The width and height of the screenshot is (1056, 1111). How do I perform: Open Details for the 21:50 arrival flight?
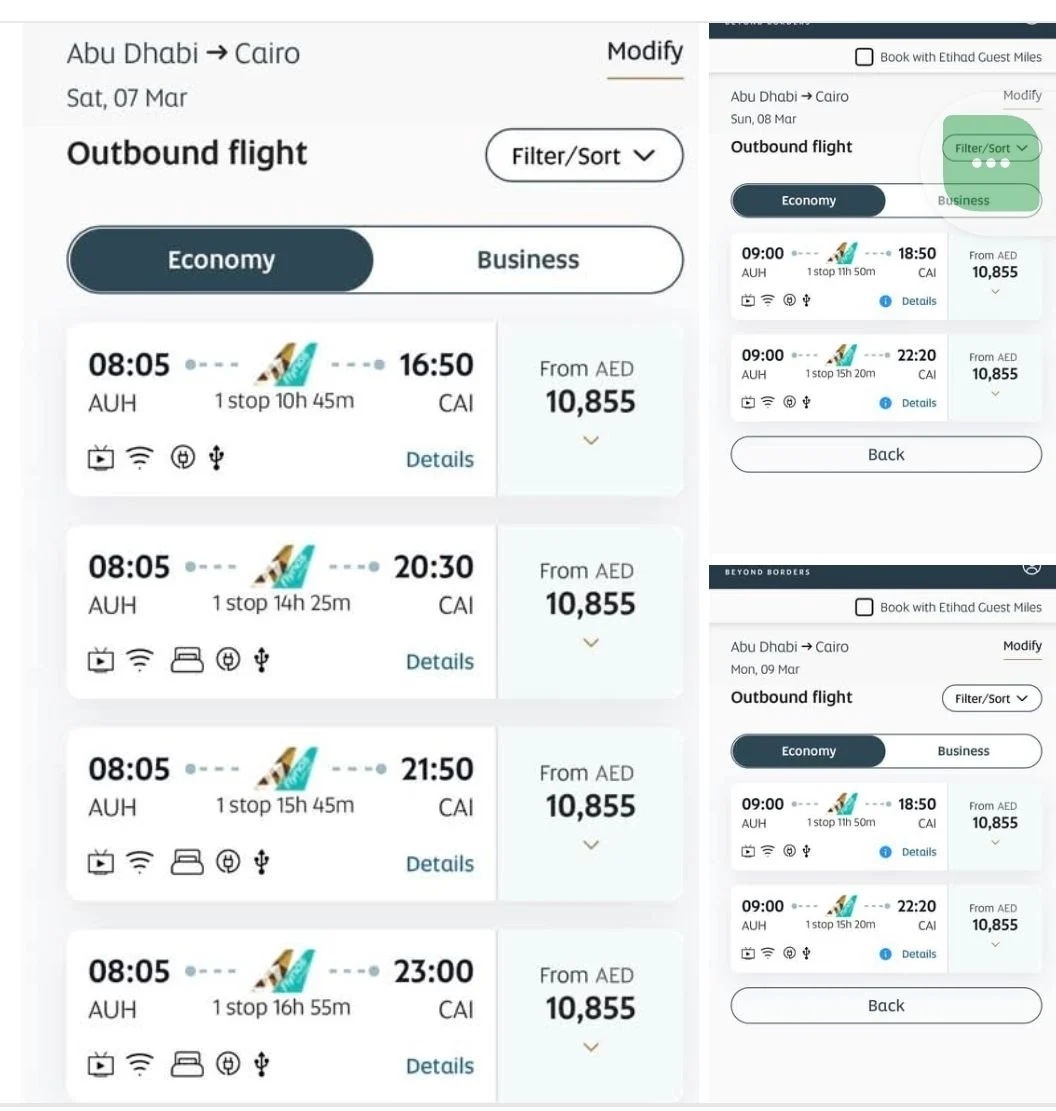(x=440, y=863)
